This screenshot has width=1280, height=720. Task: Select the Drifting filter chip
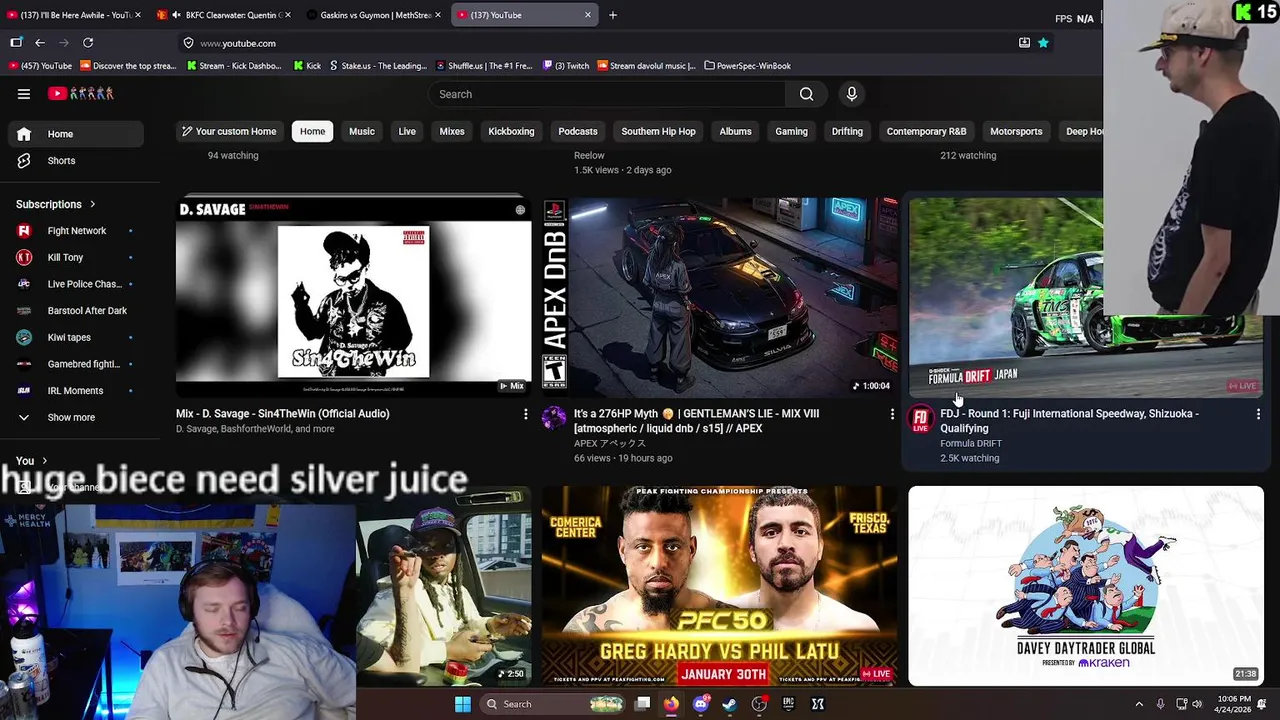tap(847, 131)
